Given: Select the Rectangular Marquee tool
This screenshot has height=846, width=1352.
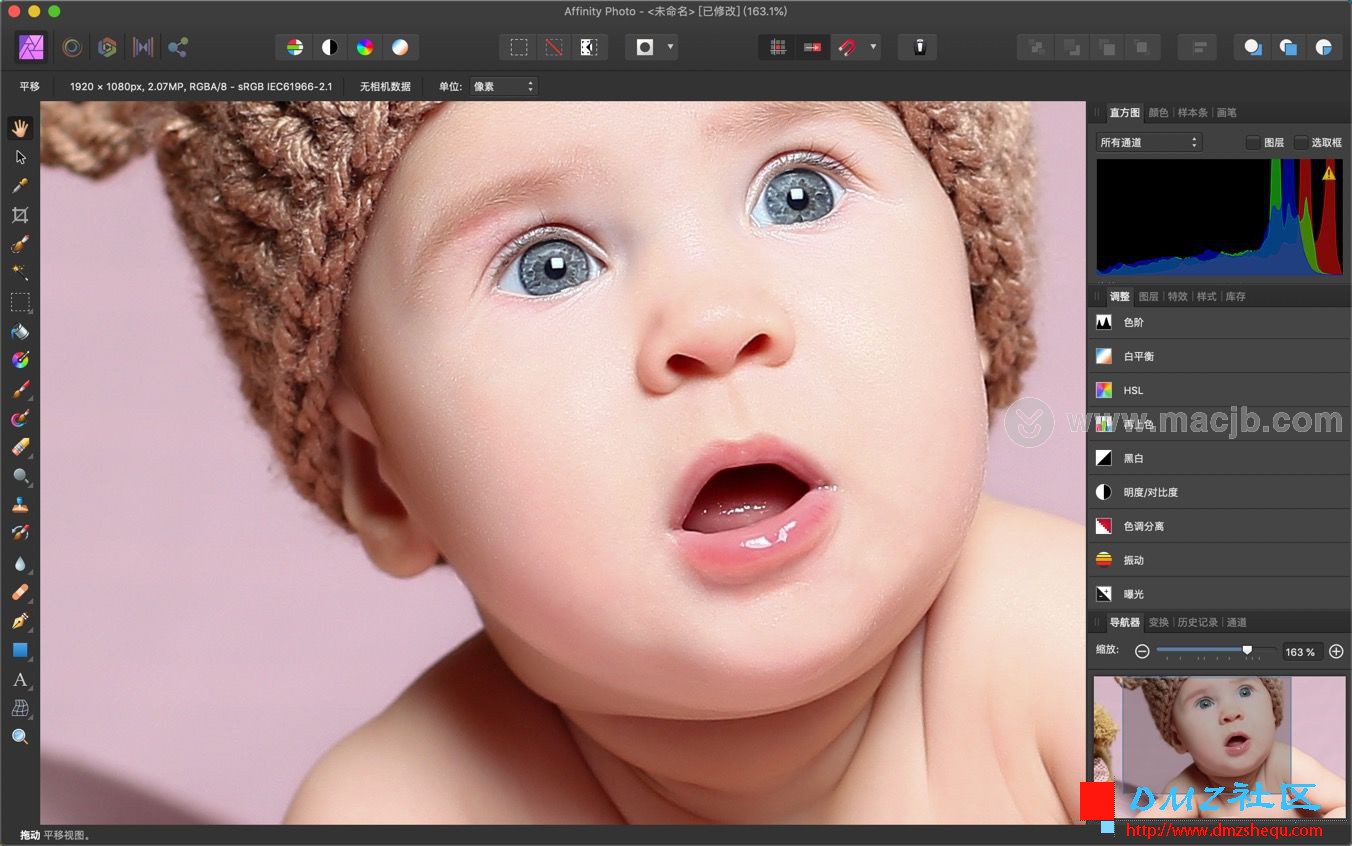Looking at the screenshot, I should (x=20, y=302).
